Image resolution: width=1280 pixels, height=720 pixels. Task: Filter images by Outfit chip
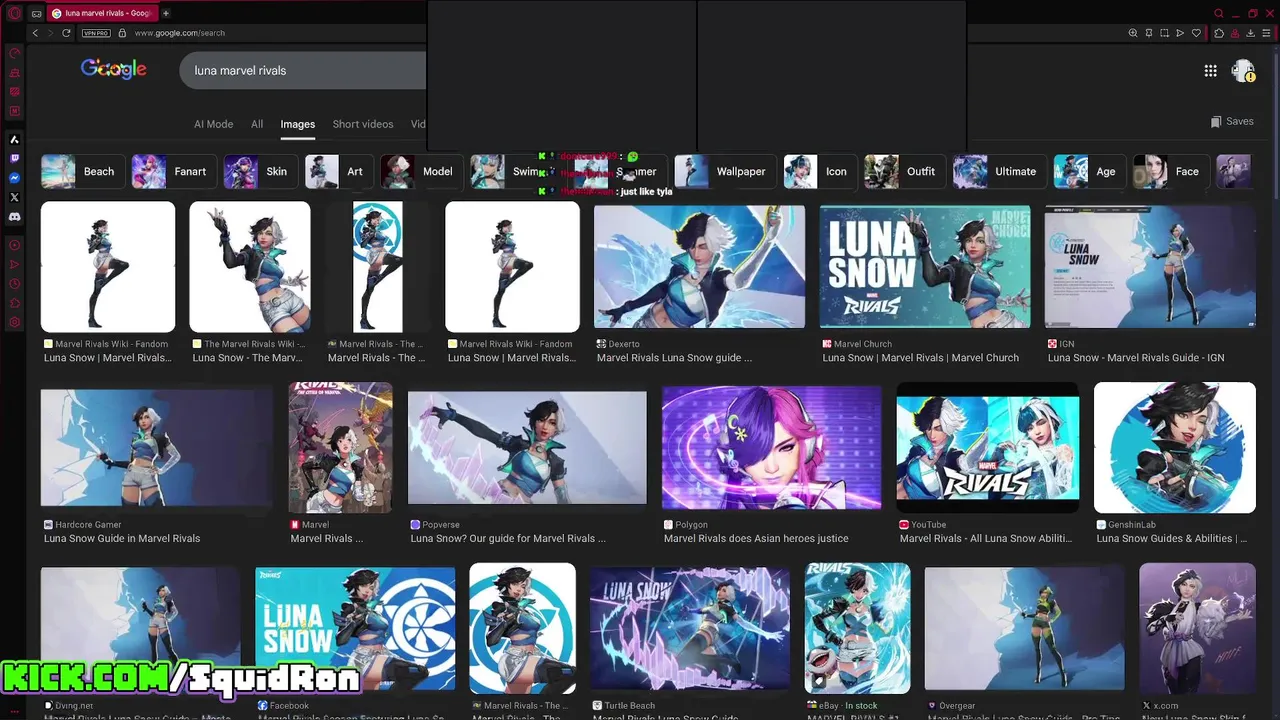pos(905,171)
